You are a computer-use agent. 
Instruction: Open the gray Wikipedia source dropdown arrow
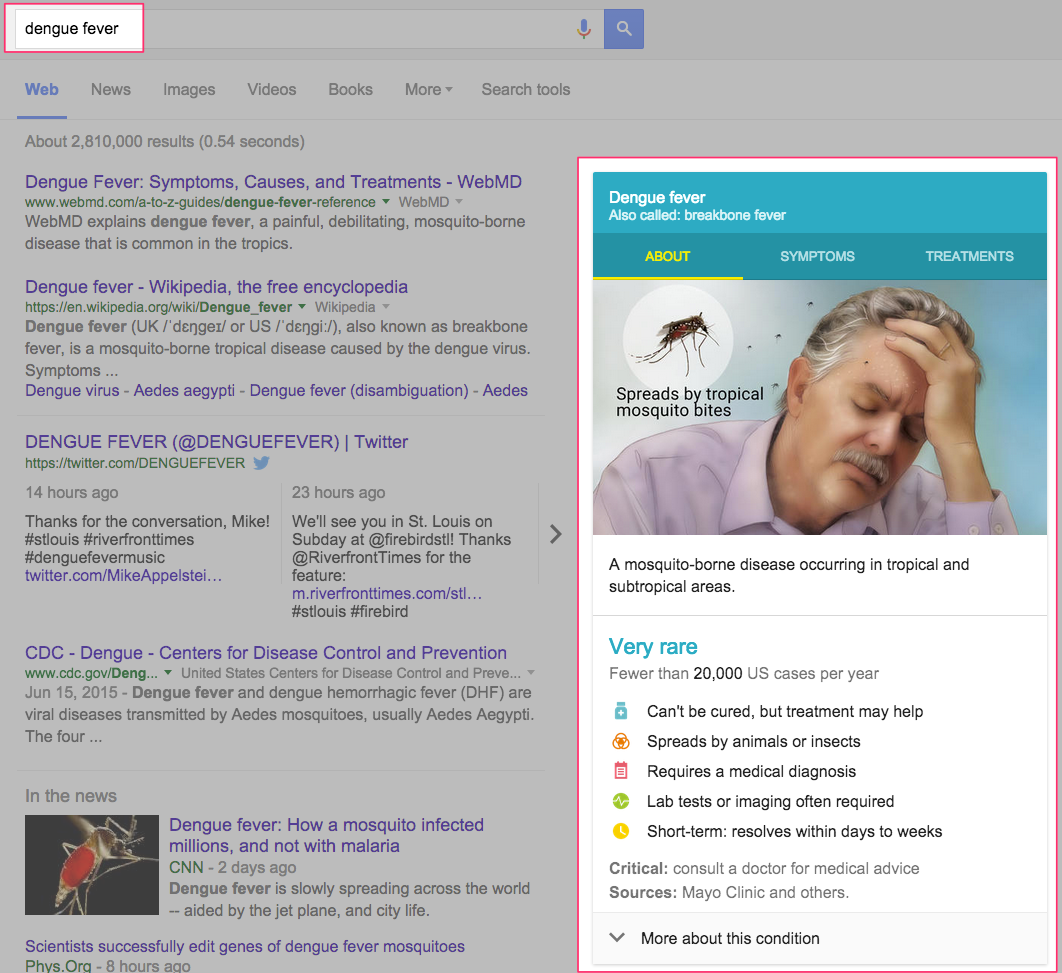385,307
